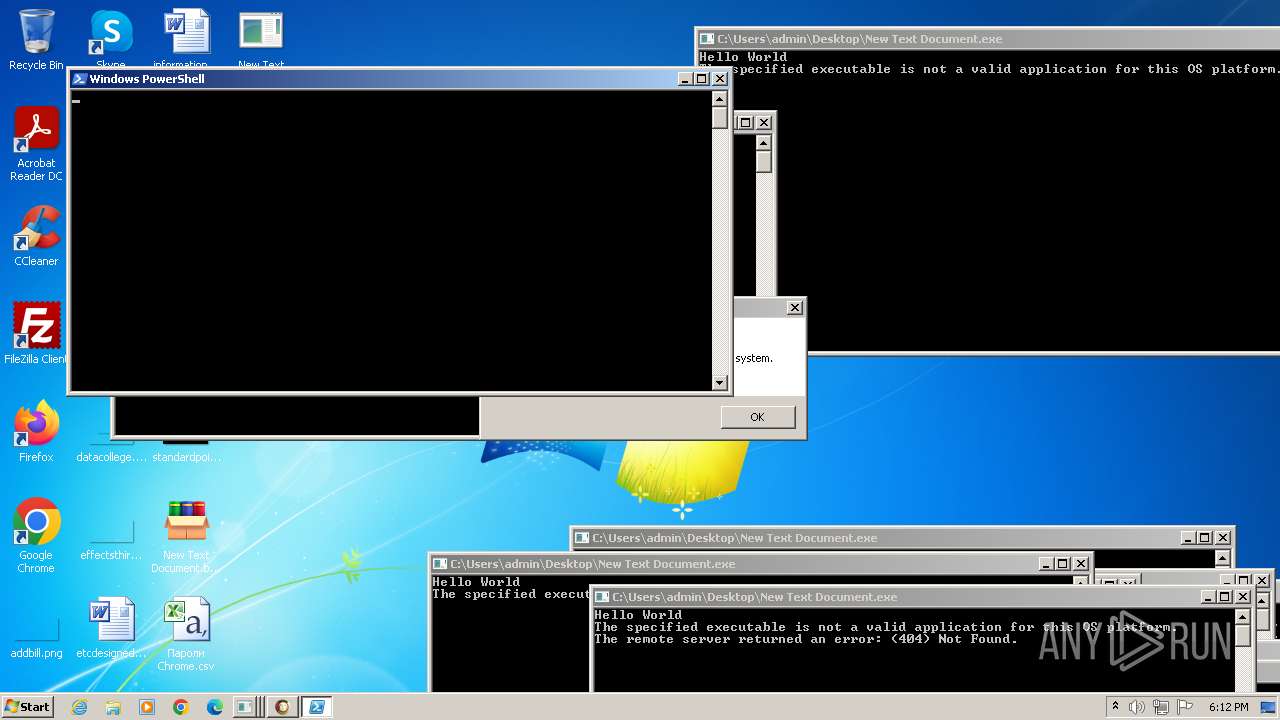Open the Acrobat Reader DC shortcut

tap(36, 145)
